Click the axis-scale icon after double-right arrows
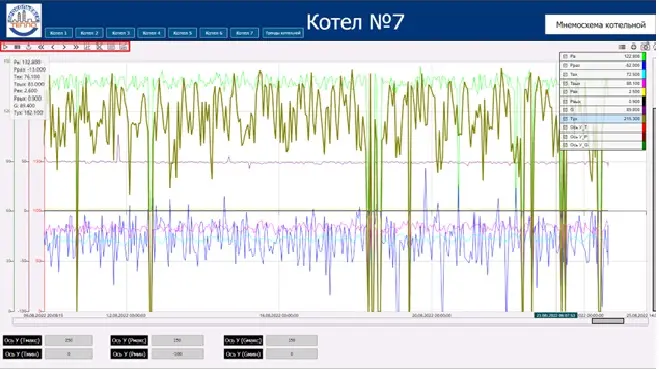Viewport: 660px width, 371px height. [x=88, y=47]
